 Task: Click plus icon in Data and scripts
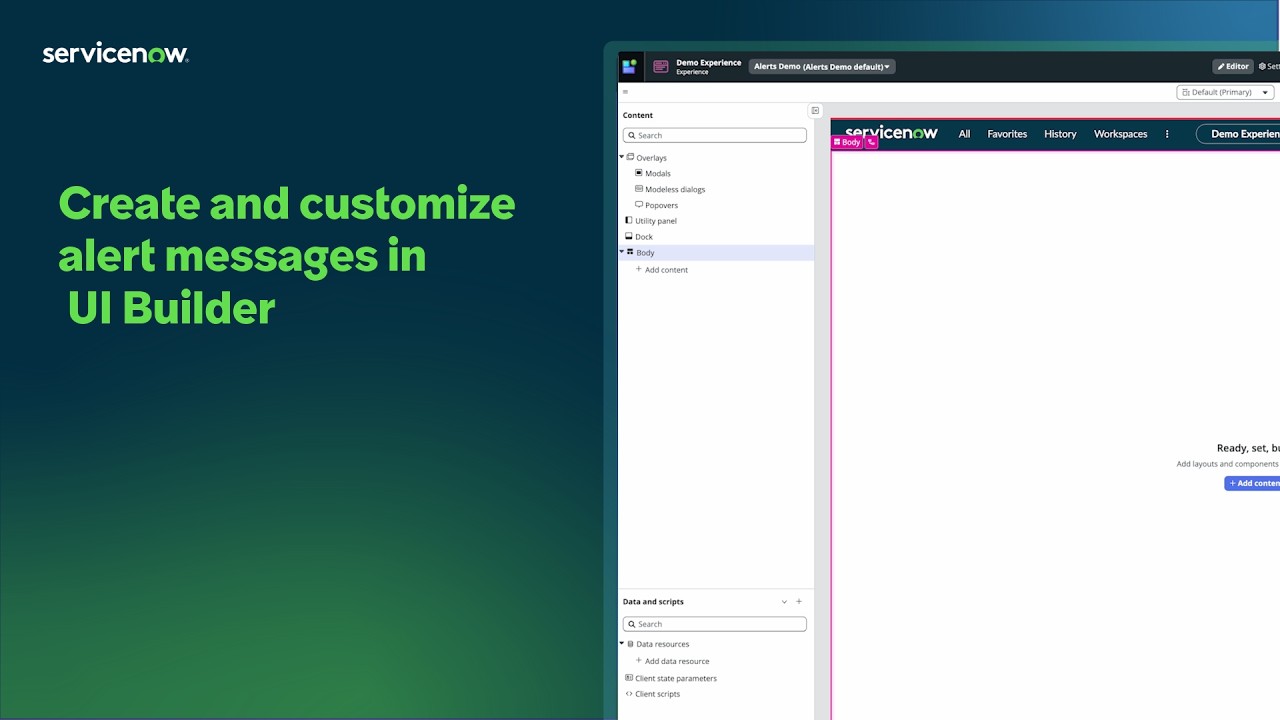[x=799, y=602]
